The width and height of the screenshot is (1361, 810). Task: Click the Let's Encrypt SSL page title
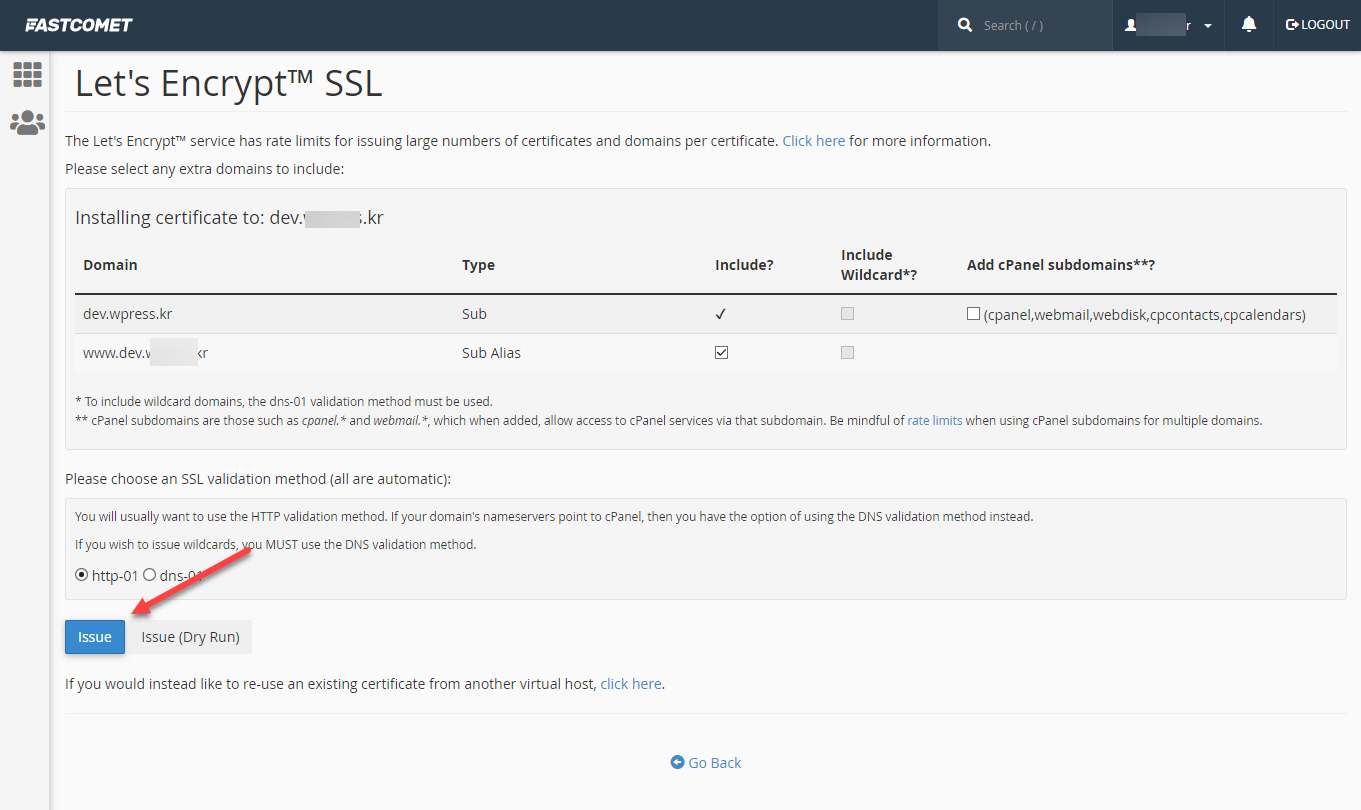229,83
